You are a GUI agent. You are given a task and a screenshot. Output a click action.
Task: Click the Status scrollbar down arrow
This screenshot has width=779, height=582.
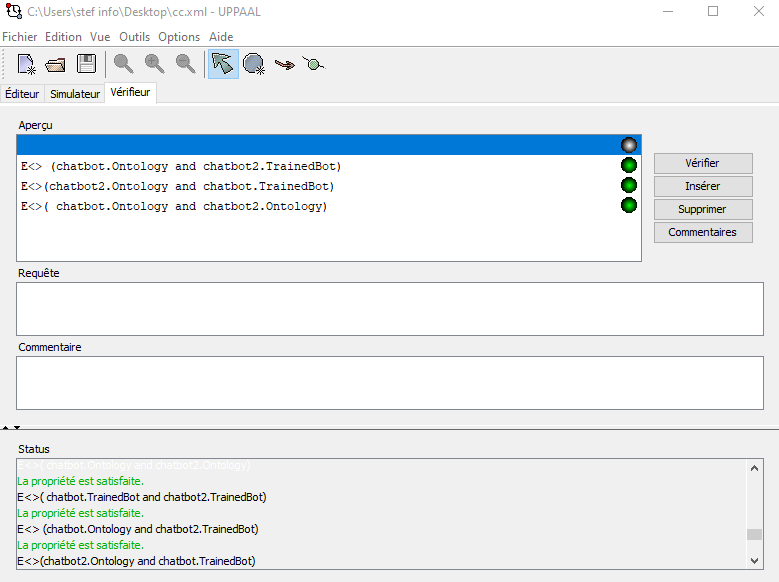point(754,561)
